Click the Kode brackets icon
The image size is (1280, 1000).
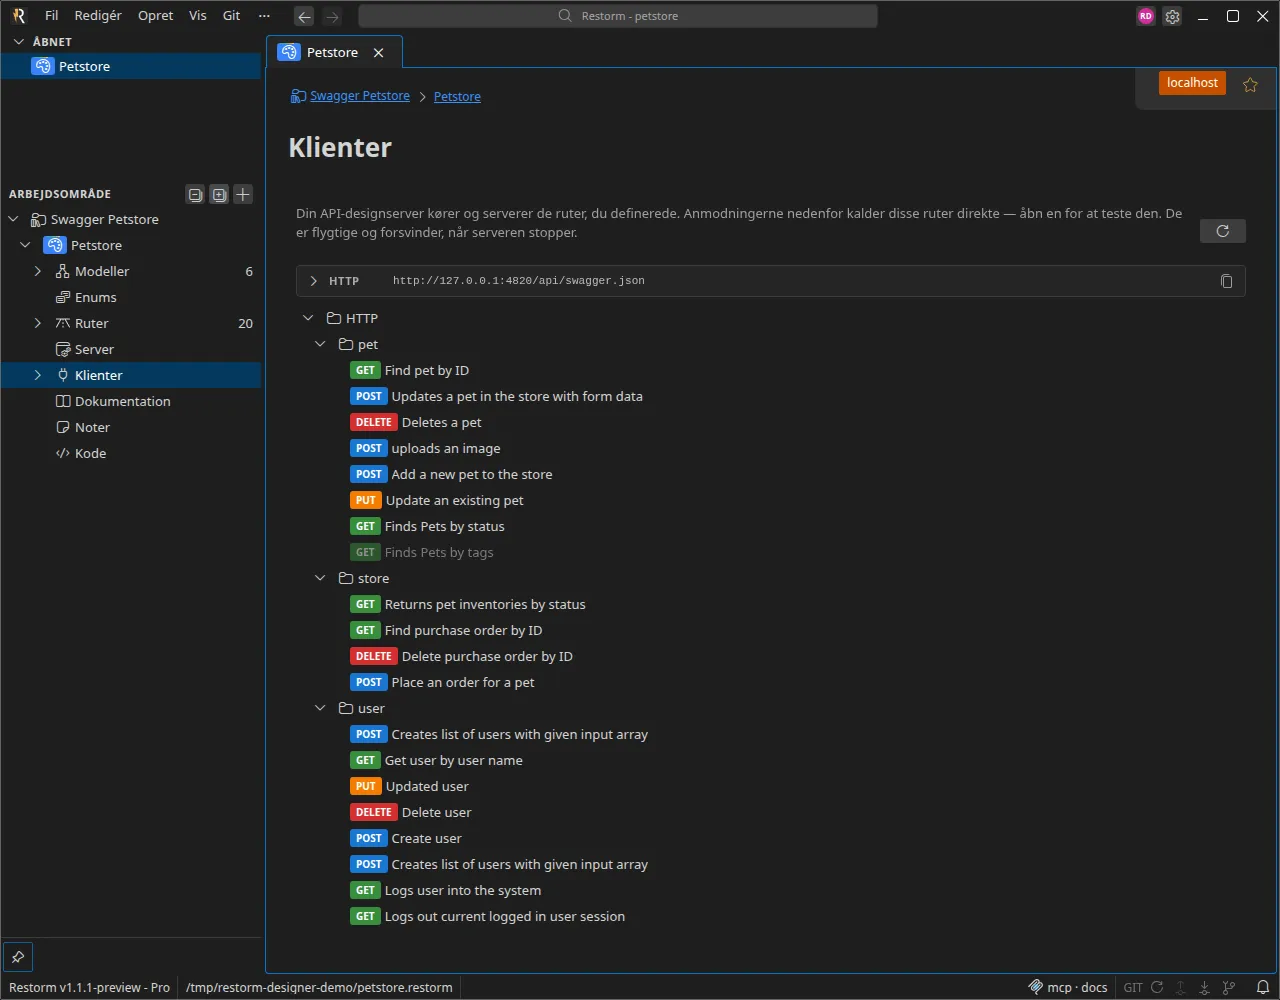pos(63,453)
